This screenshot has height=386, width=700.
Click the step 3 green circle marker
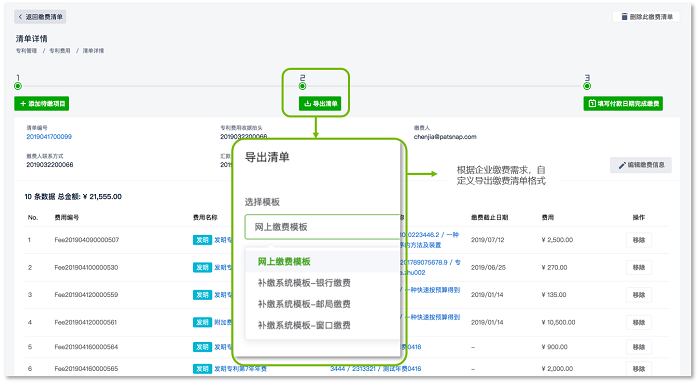point(587,86)
